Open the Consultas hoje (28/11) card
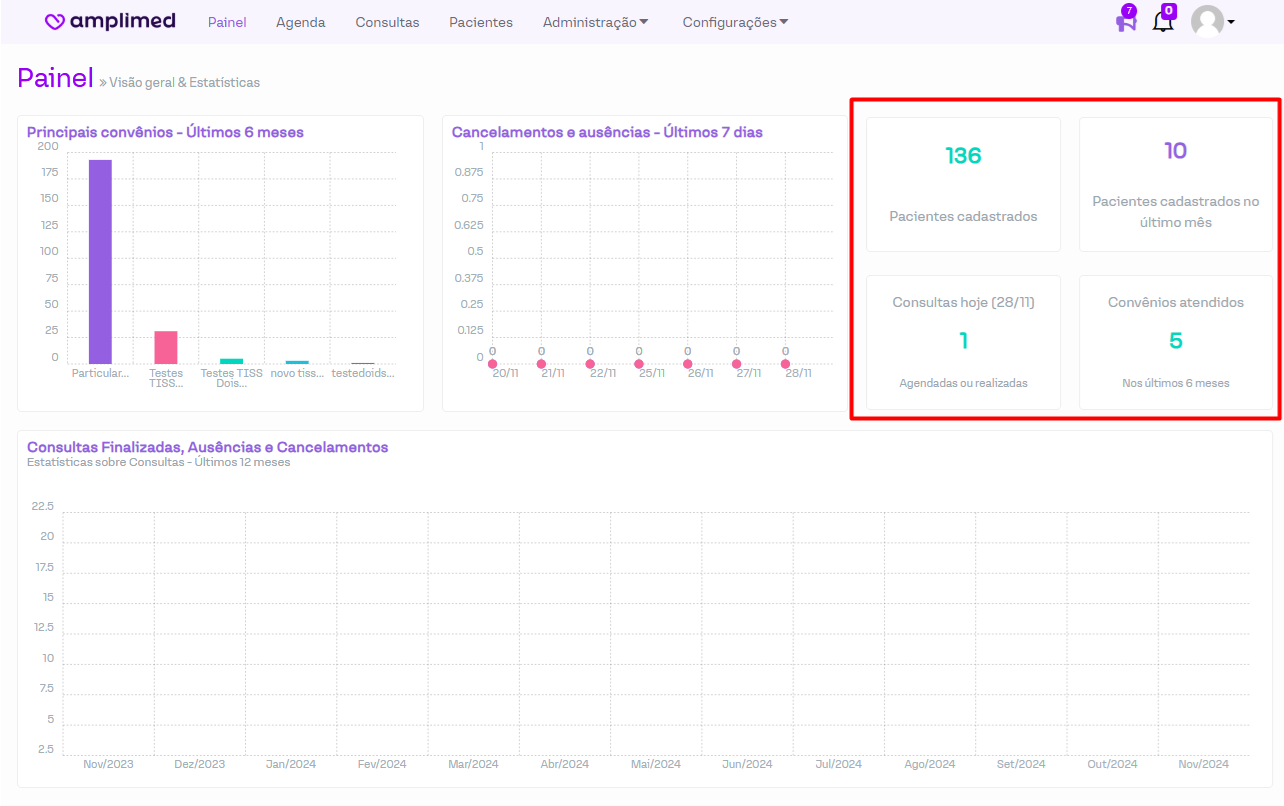1284x806 pixels. (963, 342)
